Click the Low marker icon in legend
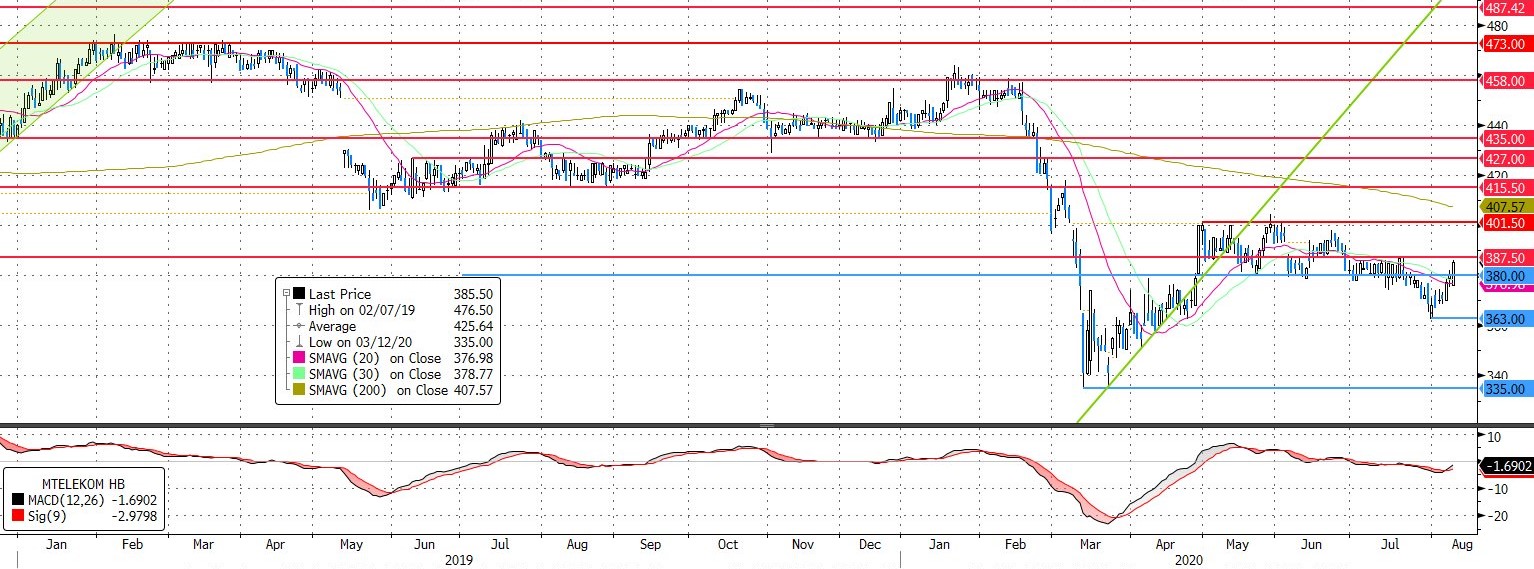This screenshot has width=1534, height=569. (297, 342)
